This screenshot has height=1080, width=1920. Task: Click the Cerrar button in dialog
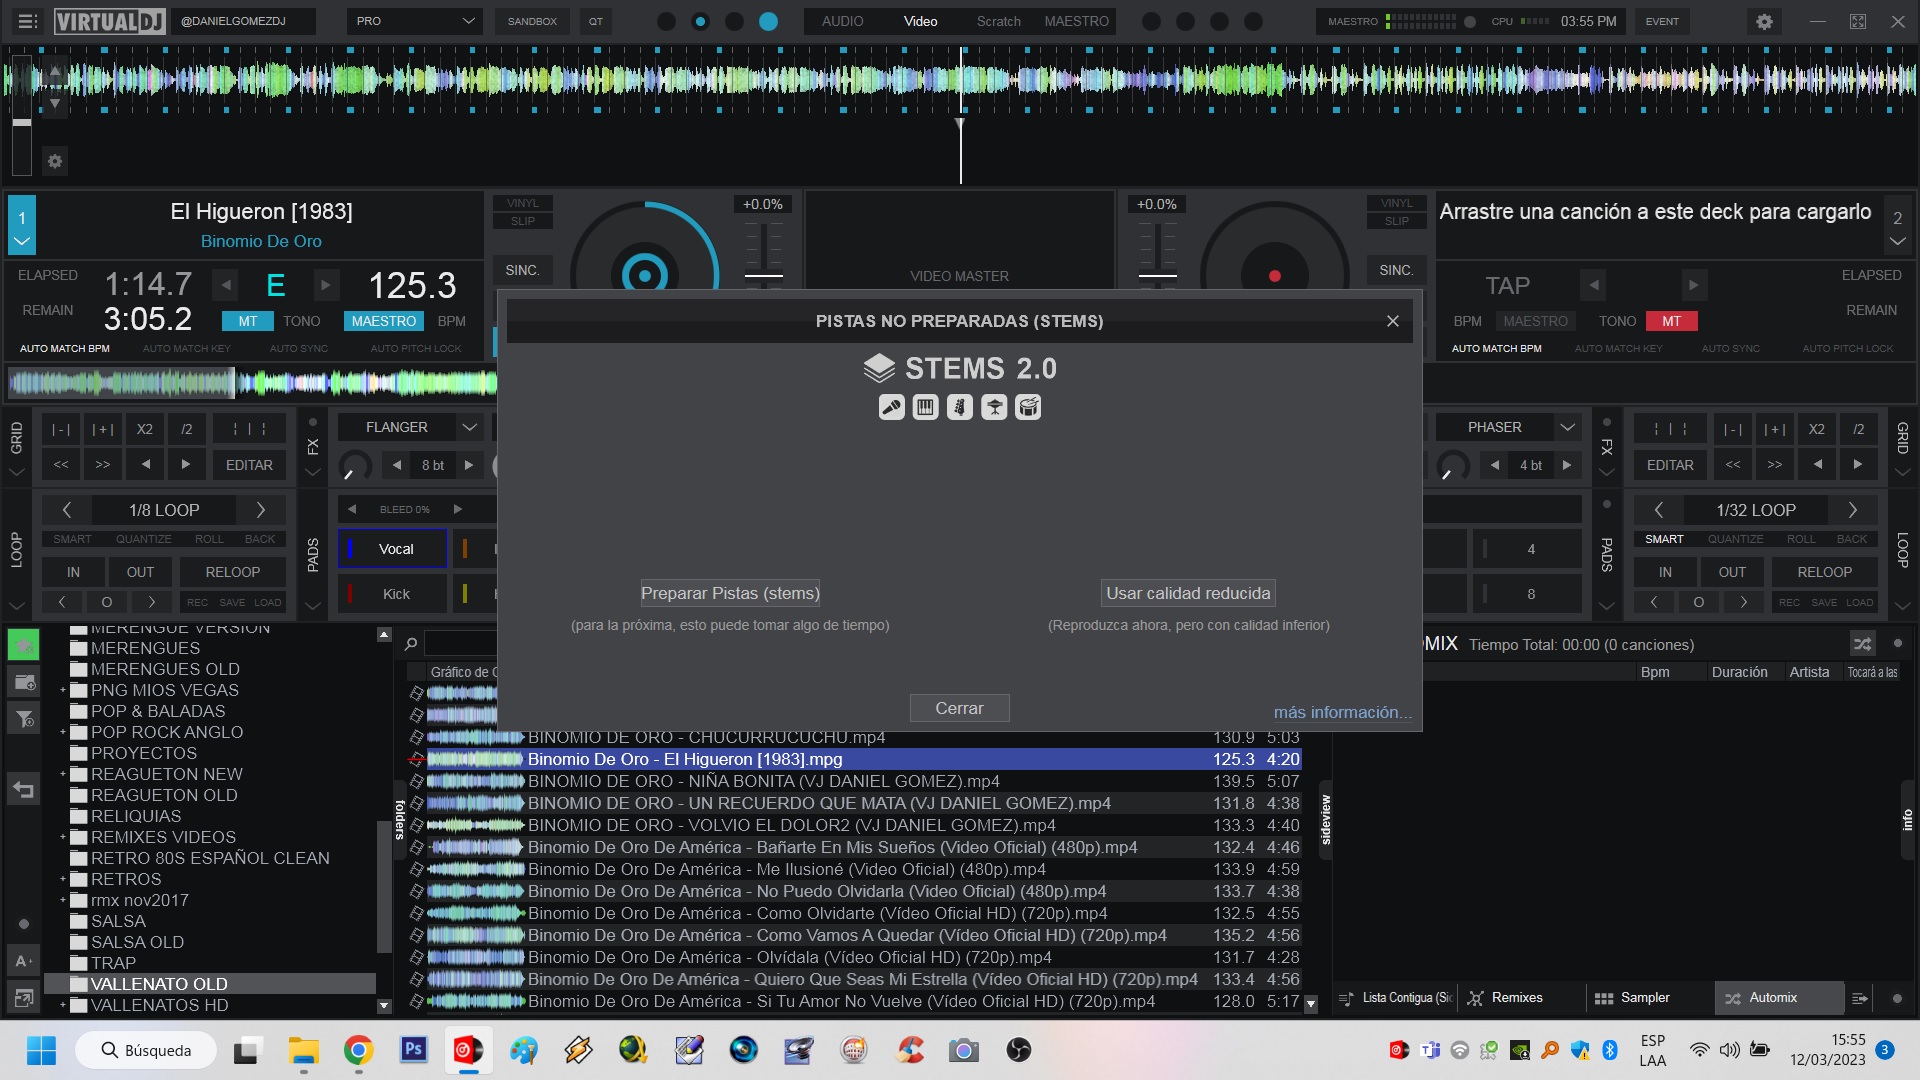tap(959, 708)
